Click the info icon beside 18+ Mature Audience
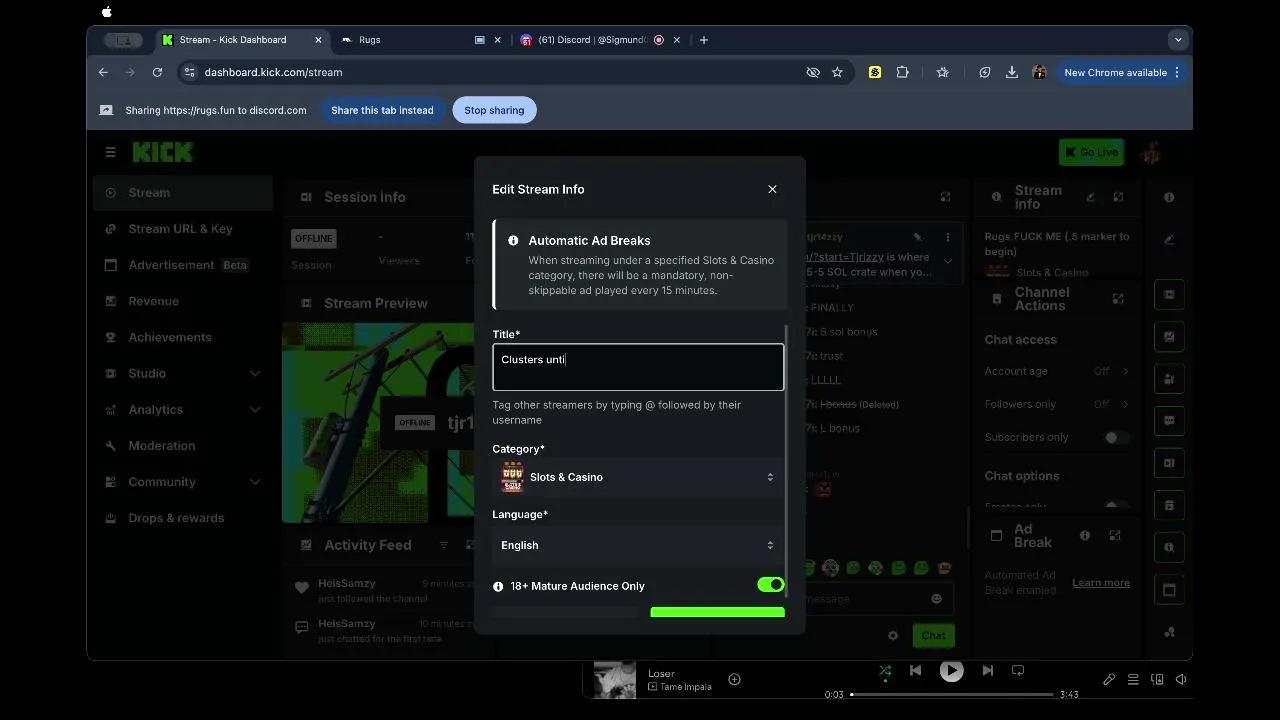 point(498,586)
